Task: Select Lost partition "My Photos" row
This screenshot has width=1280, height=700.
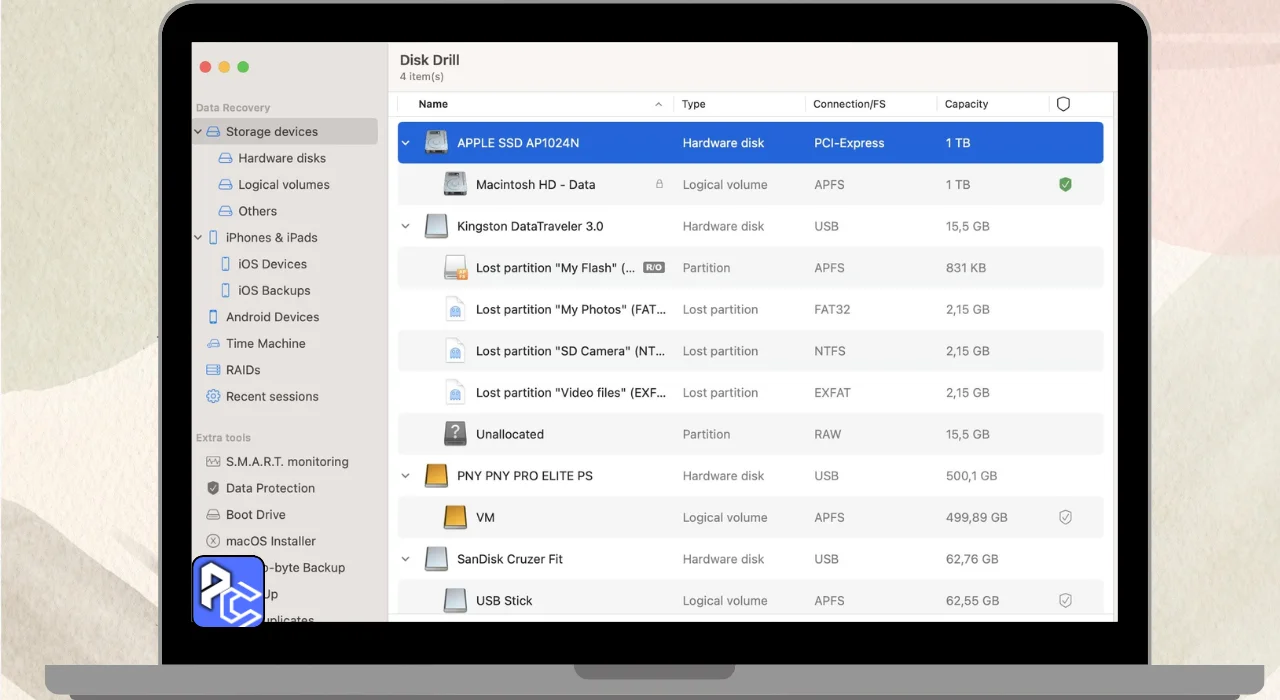Action: coord(570,310)
